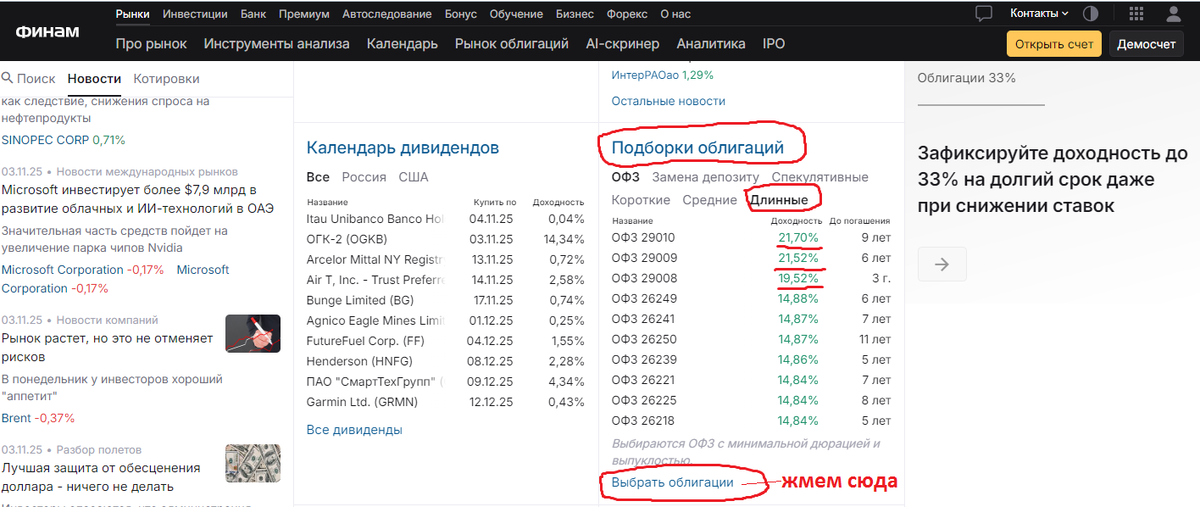The image size is (1200, 507).
Task: Select the Длинные duration tab
Action: coord(779,200)
